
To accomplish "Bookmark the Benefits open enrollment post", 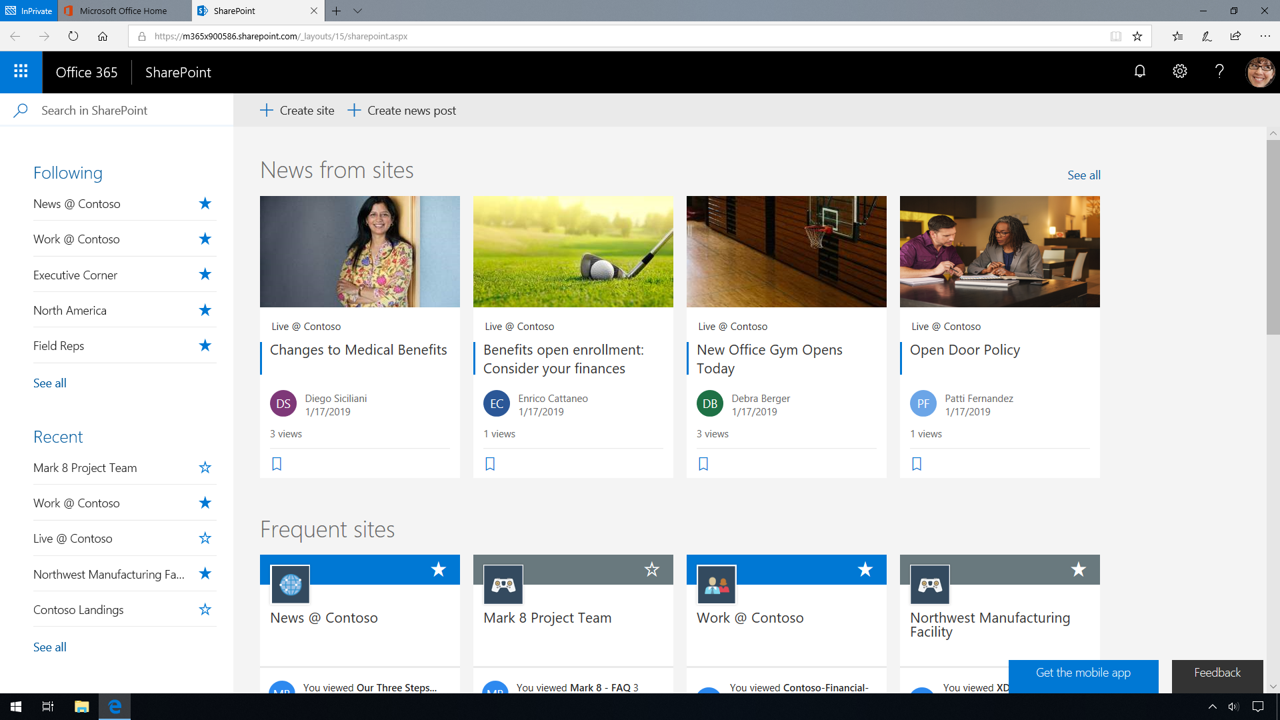I will 490,464.
